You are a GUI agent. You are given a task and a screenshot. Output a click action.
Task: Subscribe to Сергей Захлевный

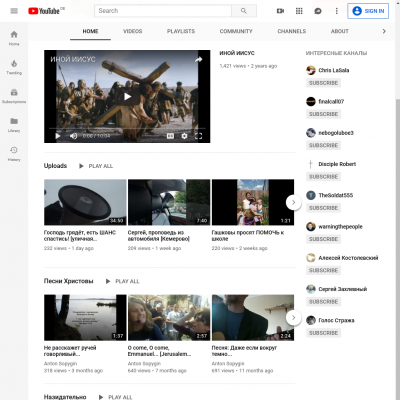coord(323,302)
